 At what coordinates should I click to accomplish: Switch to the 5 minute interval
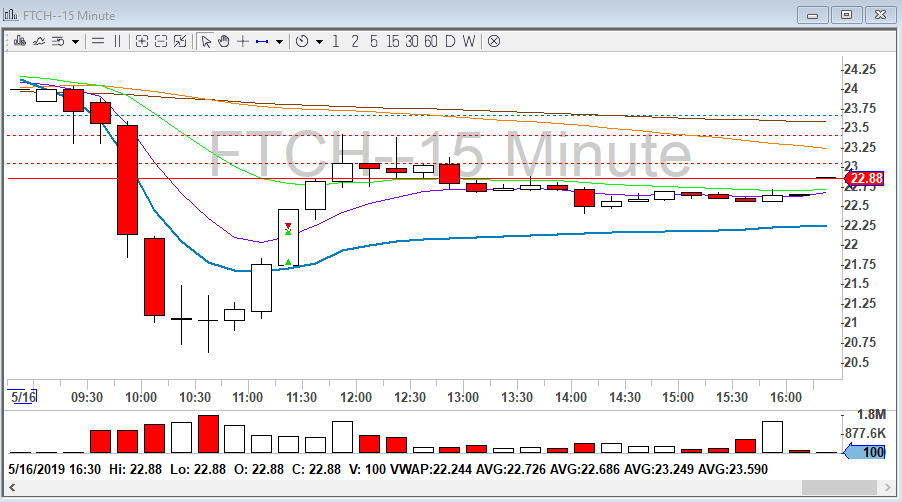click(x=374, y=41)
